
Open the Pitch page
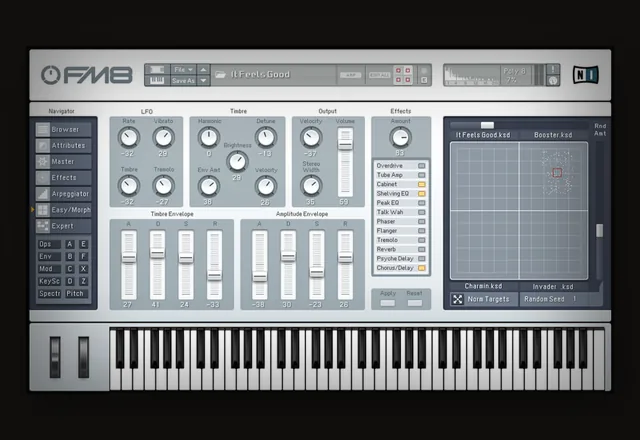[76, 293]
